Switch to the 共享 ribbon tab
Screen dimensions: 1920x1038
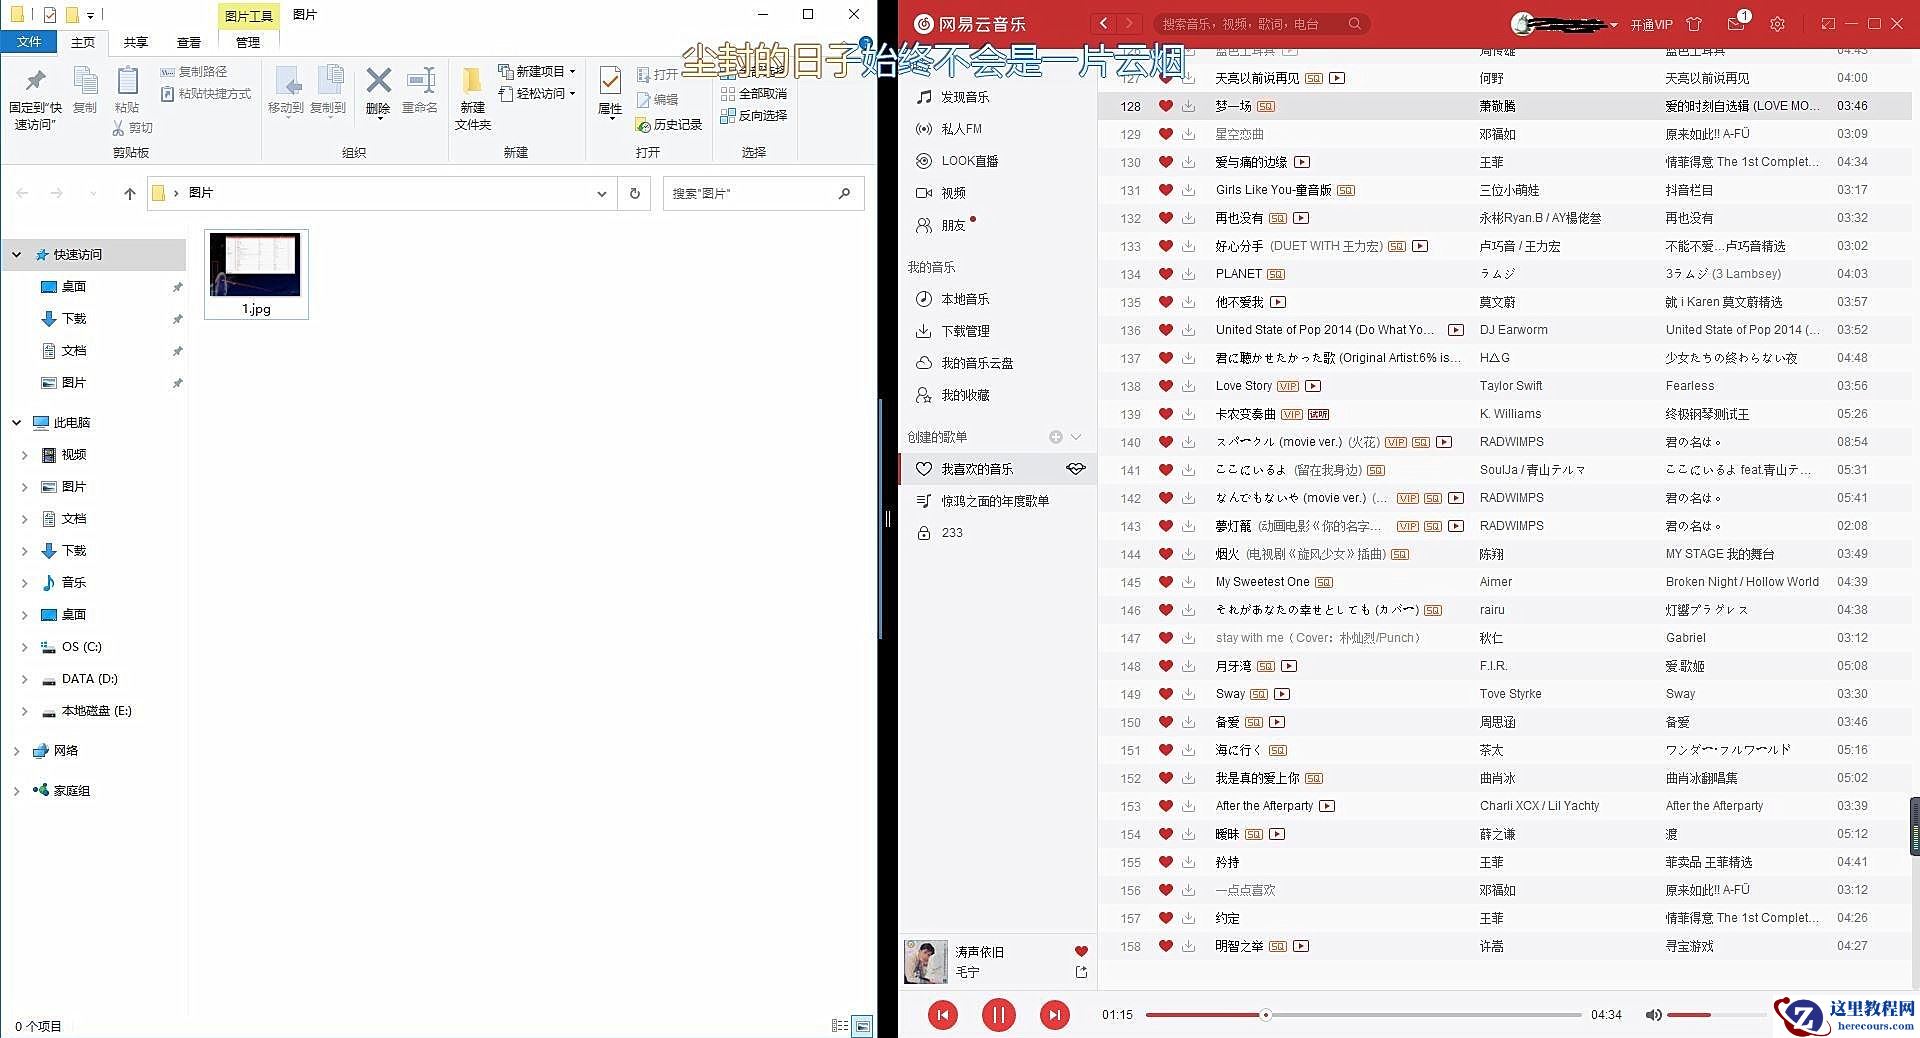click(x=135, y=42)
